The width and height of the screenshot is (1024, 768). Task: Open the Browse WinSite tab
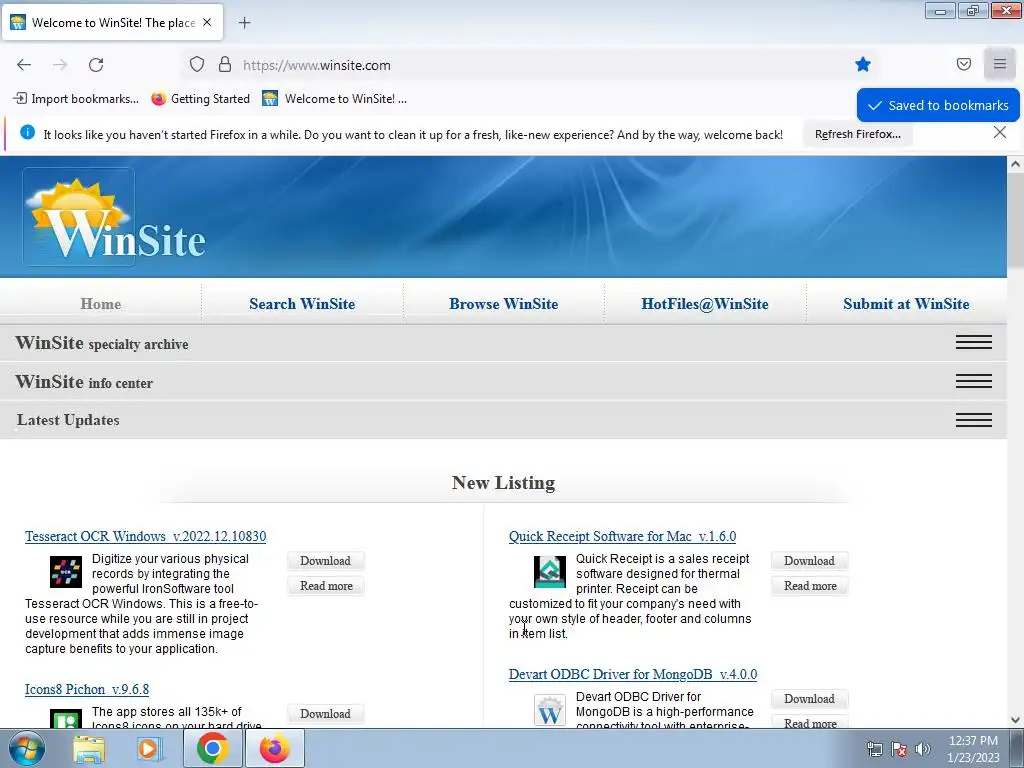(504, 304)
